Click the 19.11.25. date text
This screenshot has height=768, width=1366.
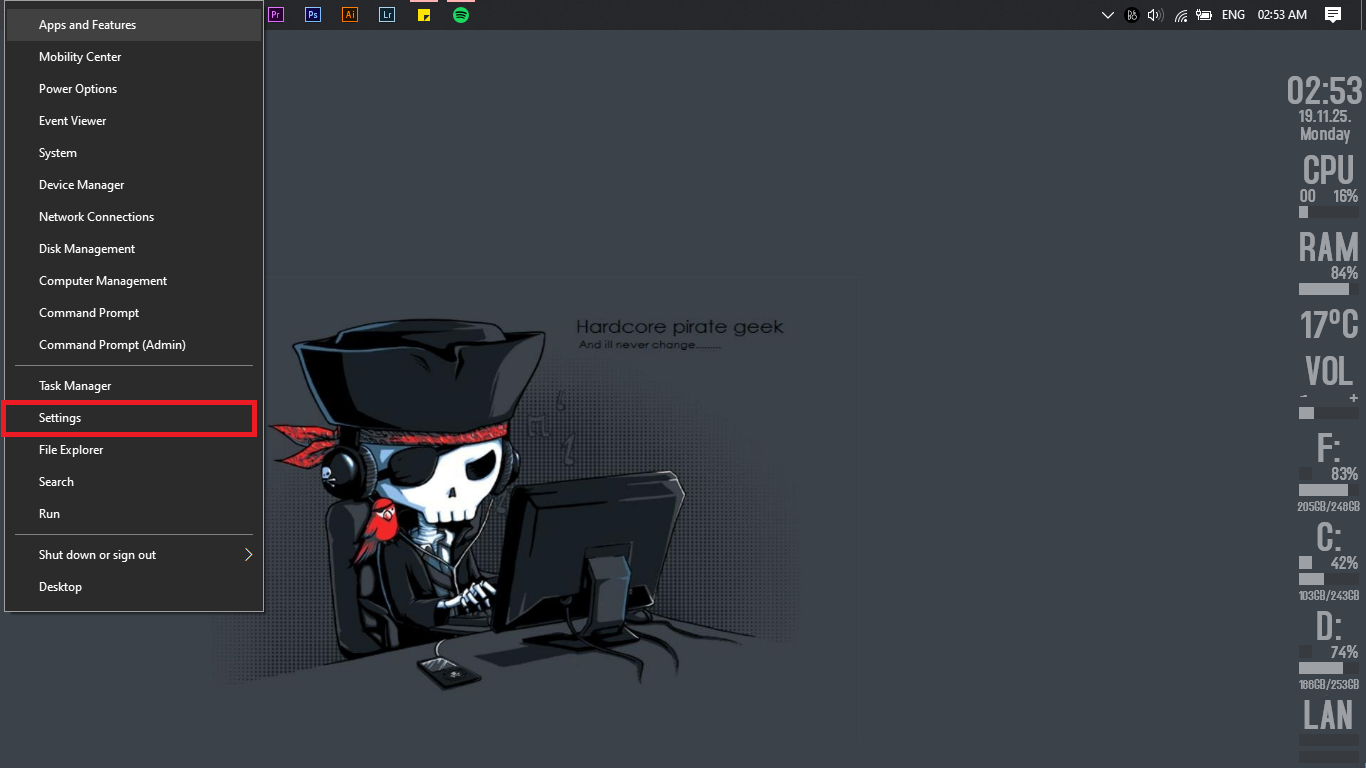click(x=1325, y=116)
